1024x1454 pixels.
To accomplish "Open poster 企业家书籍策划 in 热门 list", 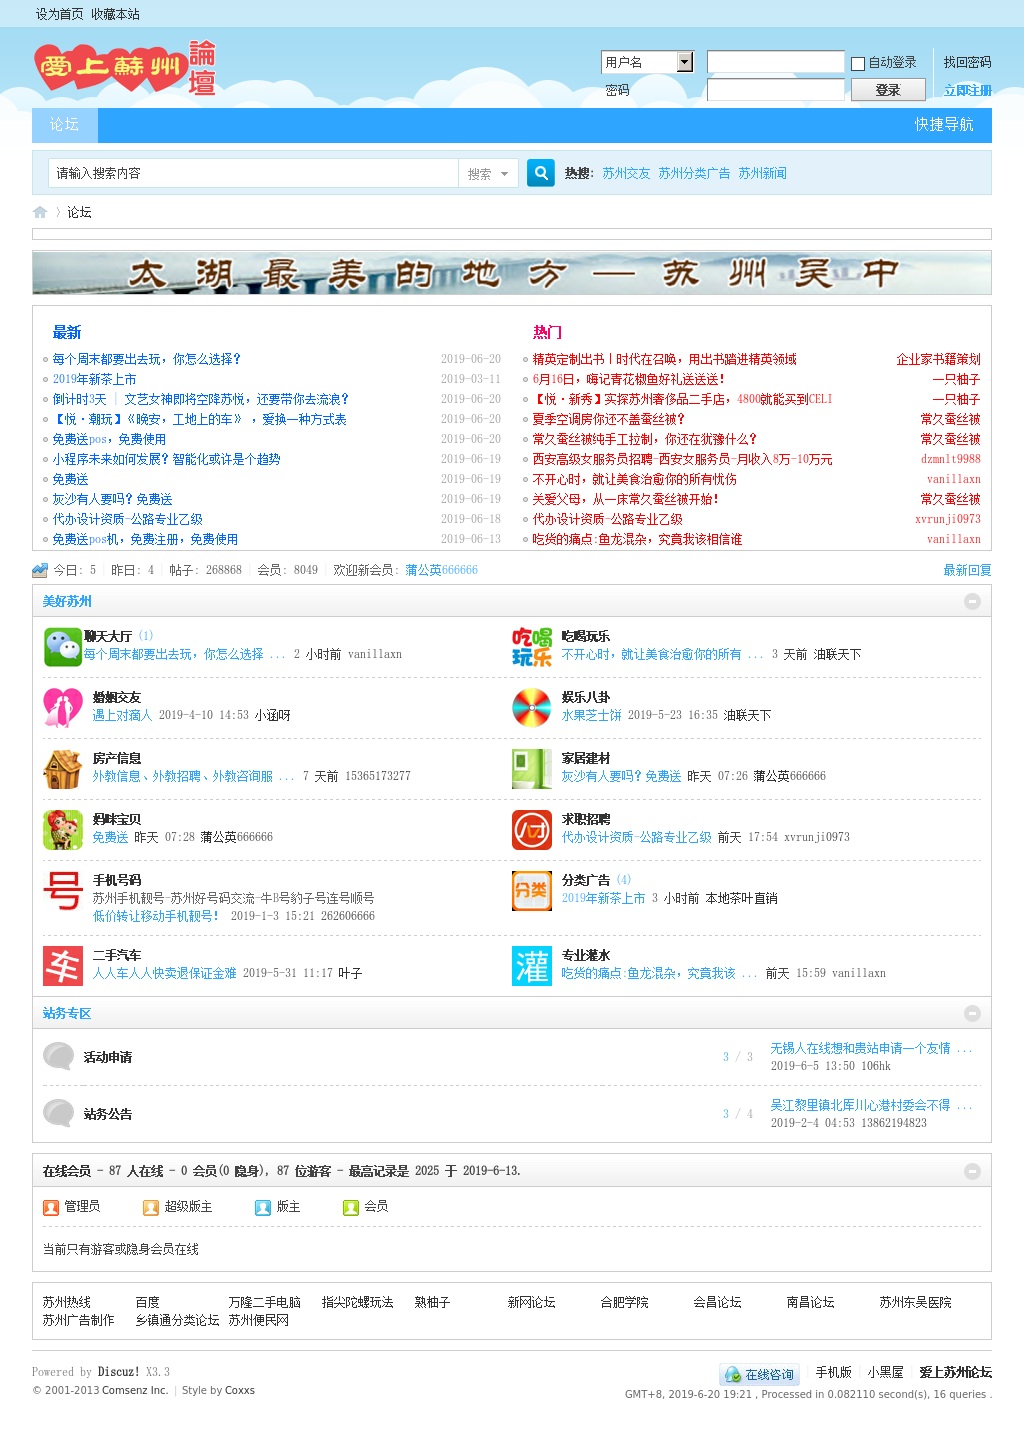I will coord(938,359).
